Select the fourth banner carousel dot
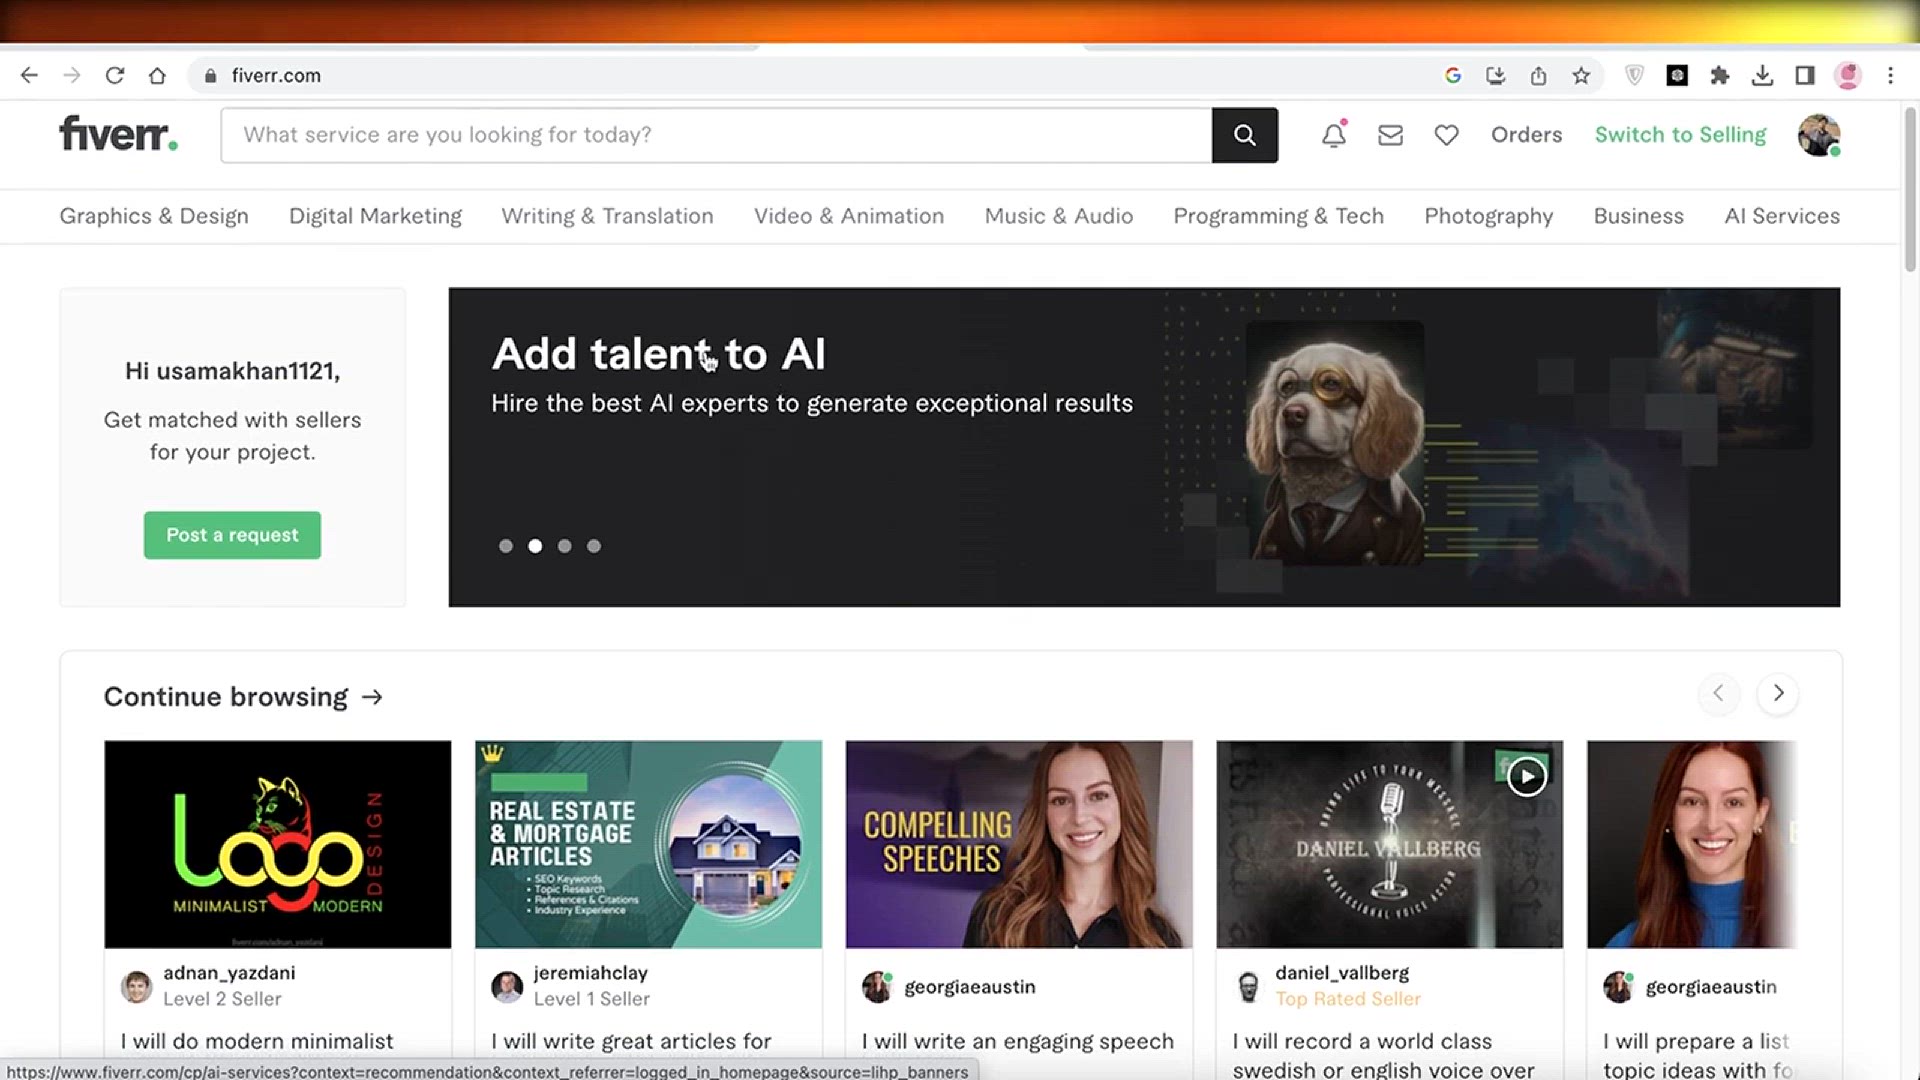The width and height of the screenshot is (1920, 1080). (x=594, y=546)
